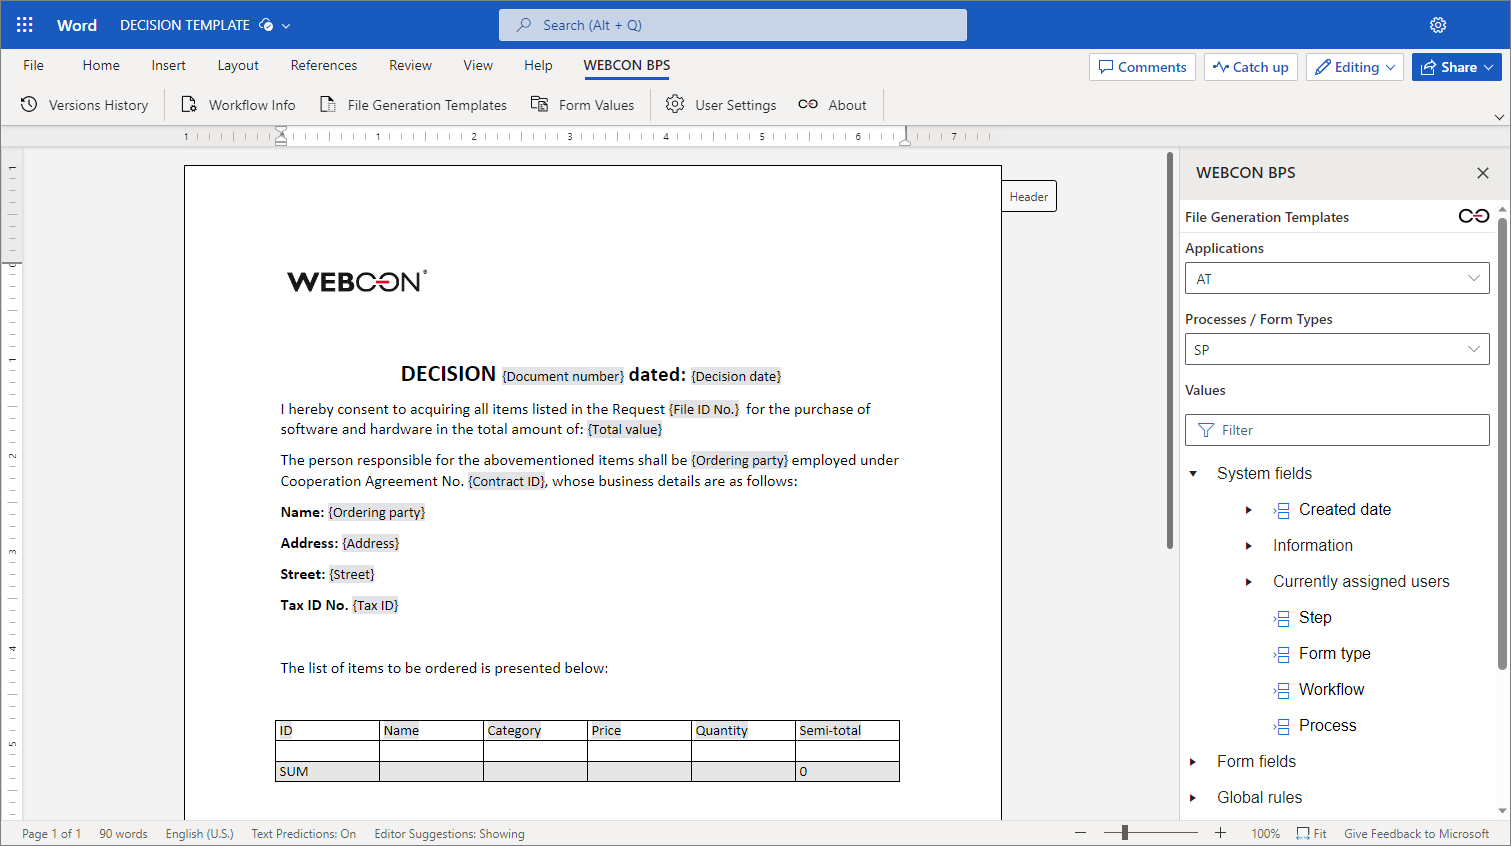
Task: Click the 100% zoom level
Action: 1265,833
